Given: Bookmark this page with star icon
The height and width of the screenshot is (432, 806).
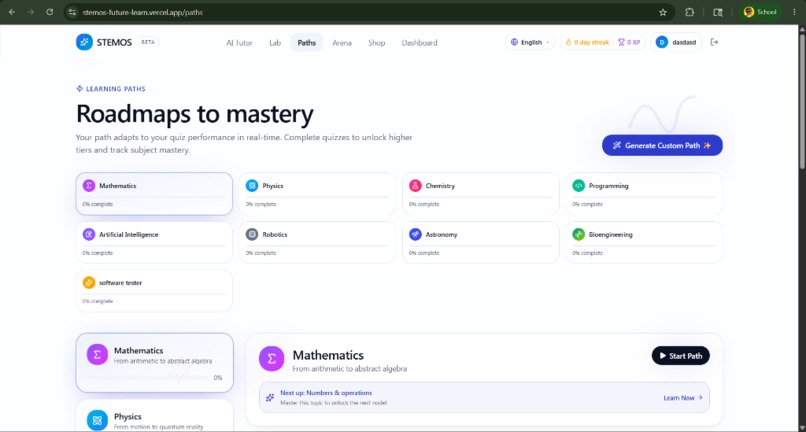Looking at the screenshot, I should coord(663,12).
